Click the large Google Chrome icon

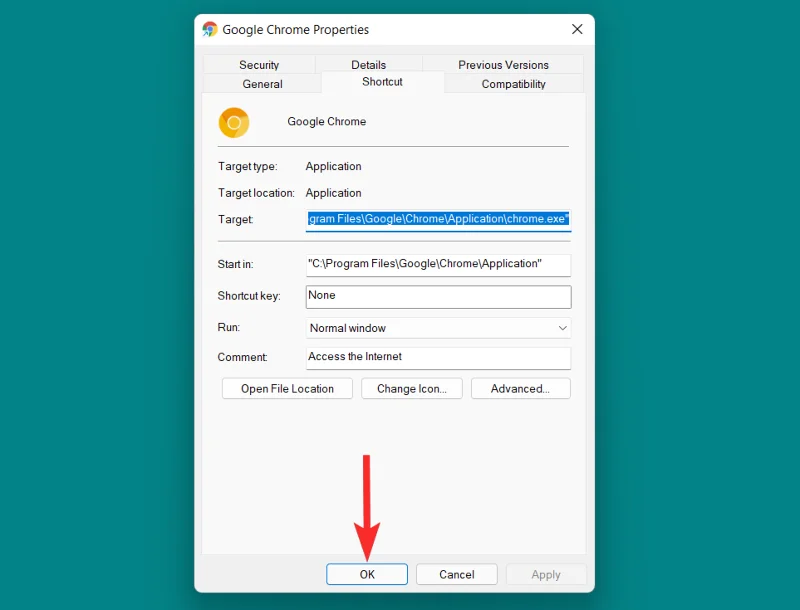tap(234, 123)
